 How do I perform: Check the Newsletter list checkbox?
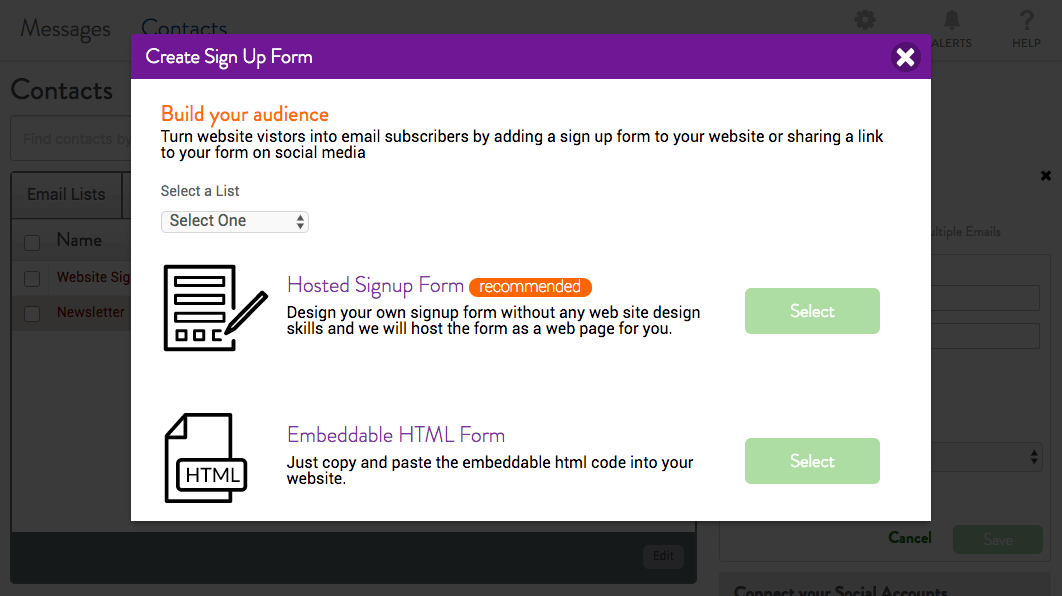[32, 314]
